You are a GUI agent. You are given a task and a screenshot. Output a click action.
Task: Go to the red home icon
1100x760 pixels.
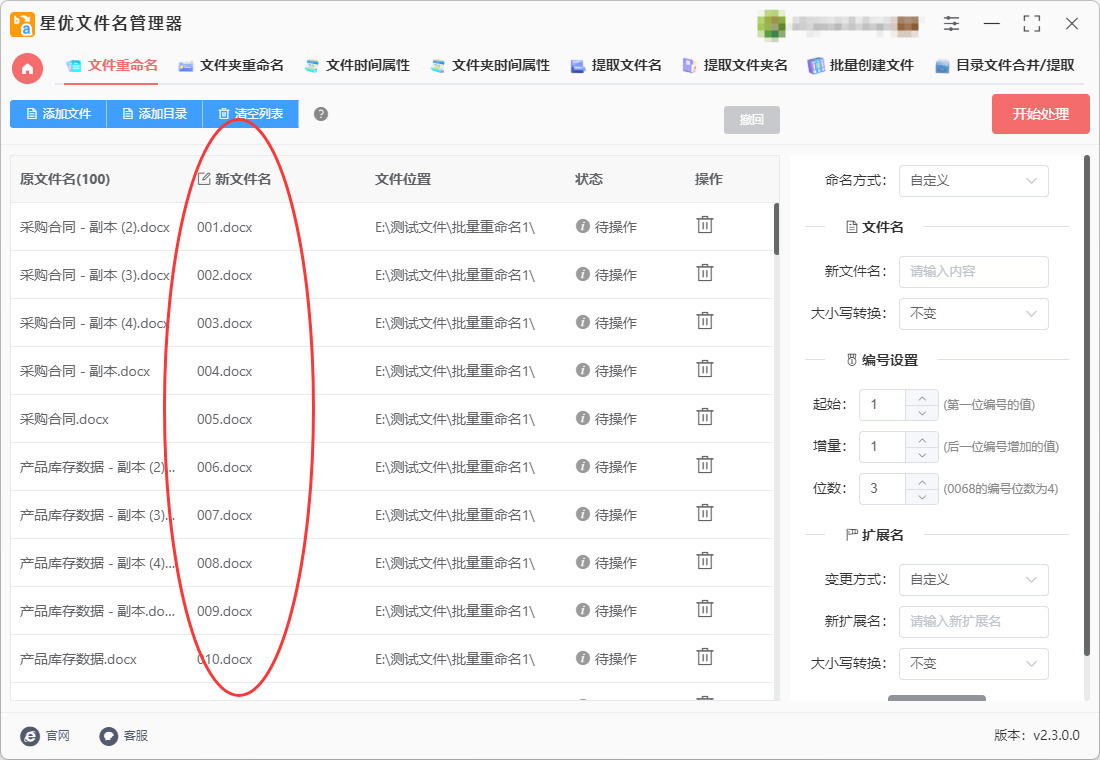click(x=27, y=69)
